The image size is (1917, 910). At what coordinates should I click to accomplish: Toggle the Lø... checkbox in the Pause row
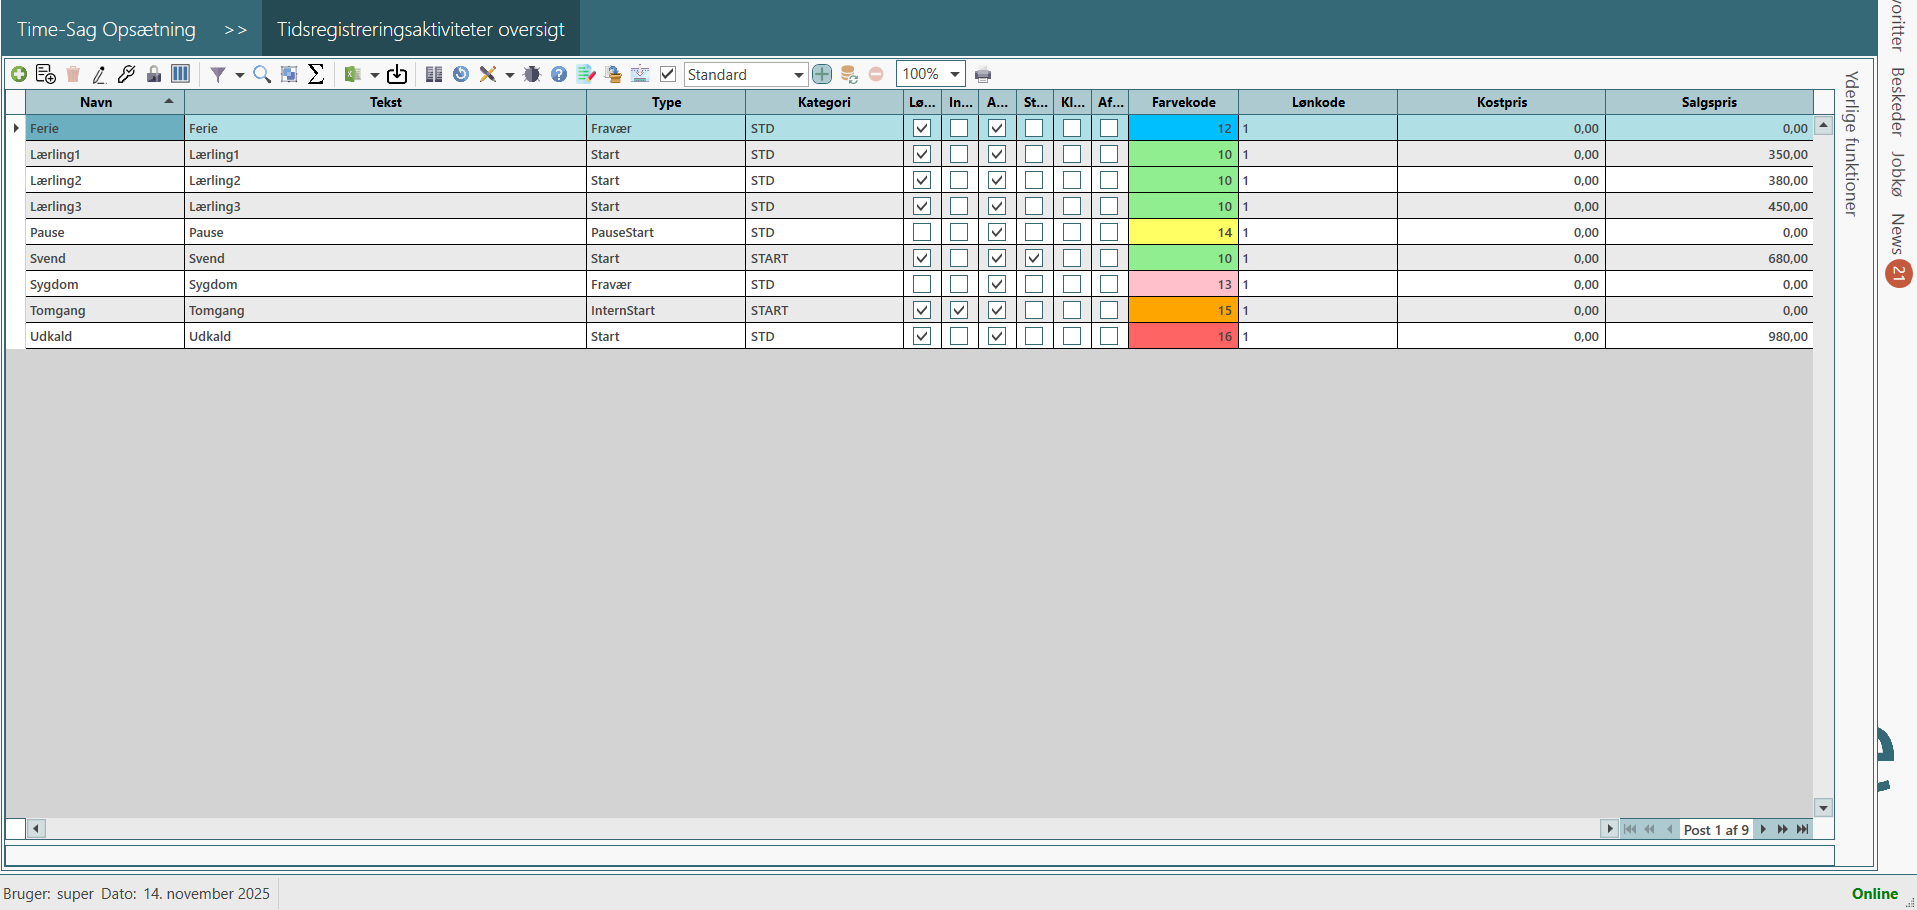click(922, 232)
